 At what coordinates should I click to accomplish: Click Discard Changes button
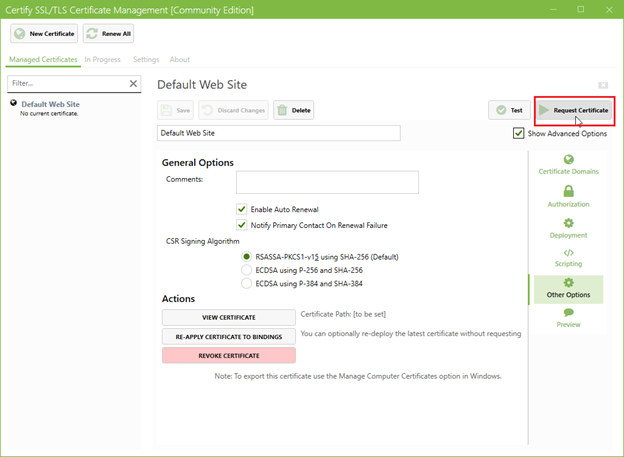click(x=234, y=110)
